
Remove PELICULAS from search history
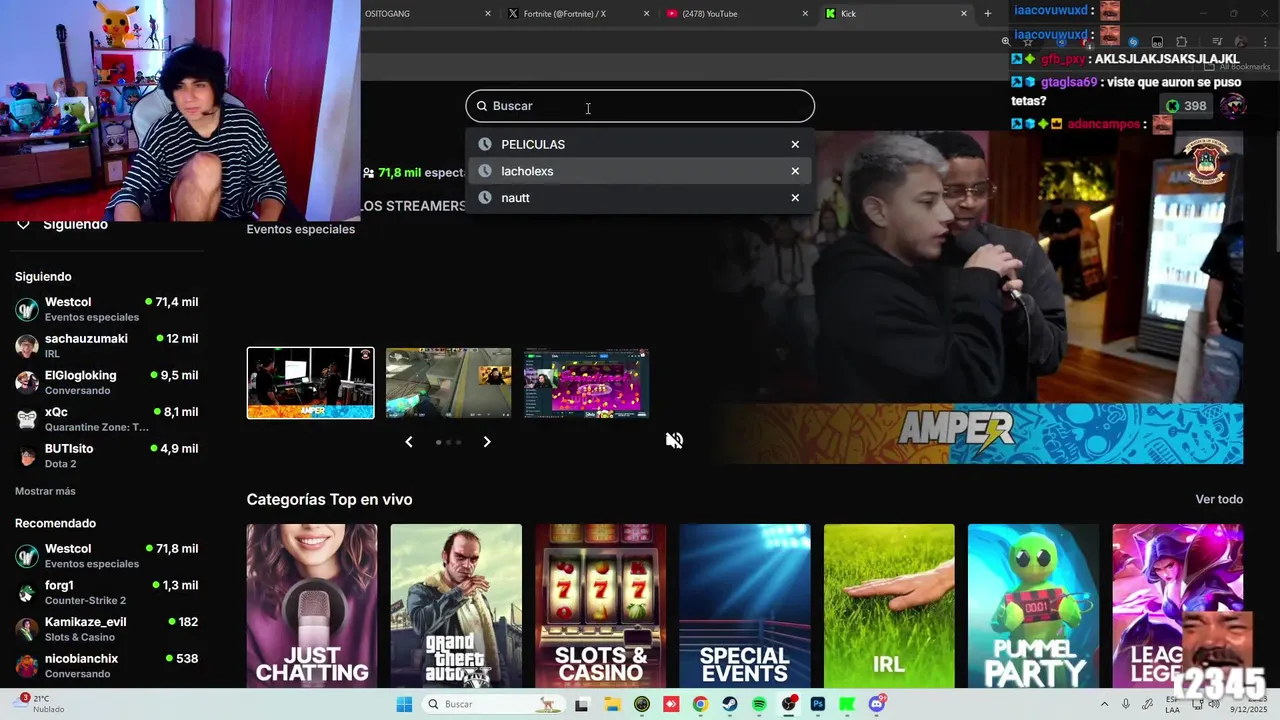(x=795, y=144)
